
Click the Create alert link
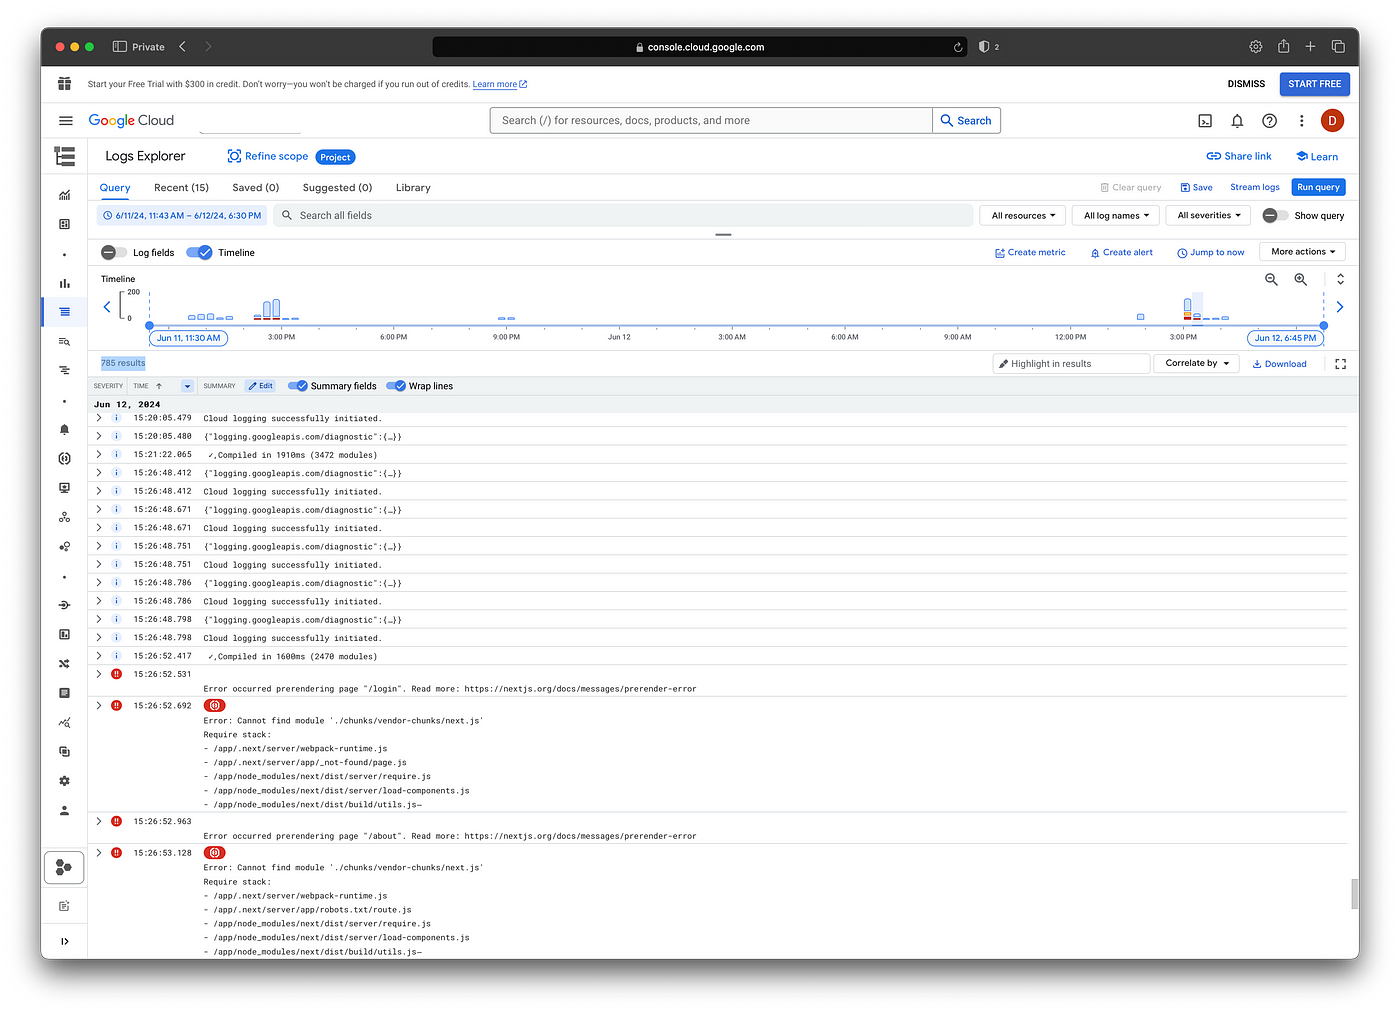(x=1121, y=253)
